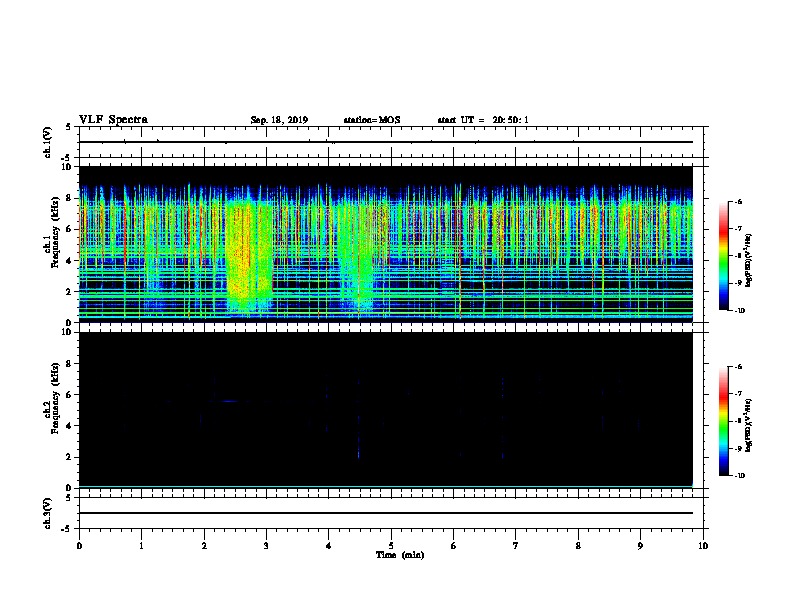Click time axis tick label "0"
The width and height of the screenshot is (792, 612).
(x=79, y=546)
